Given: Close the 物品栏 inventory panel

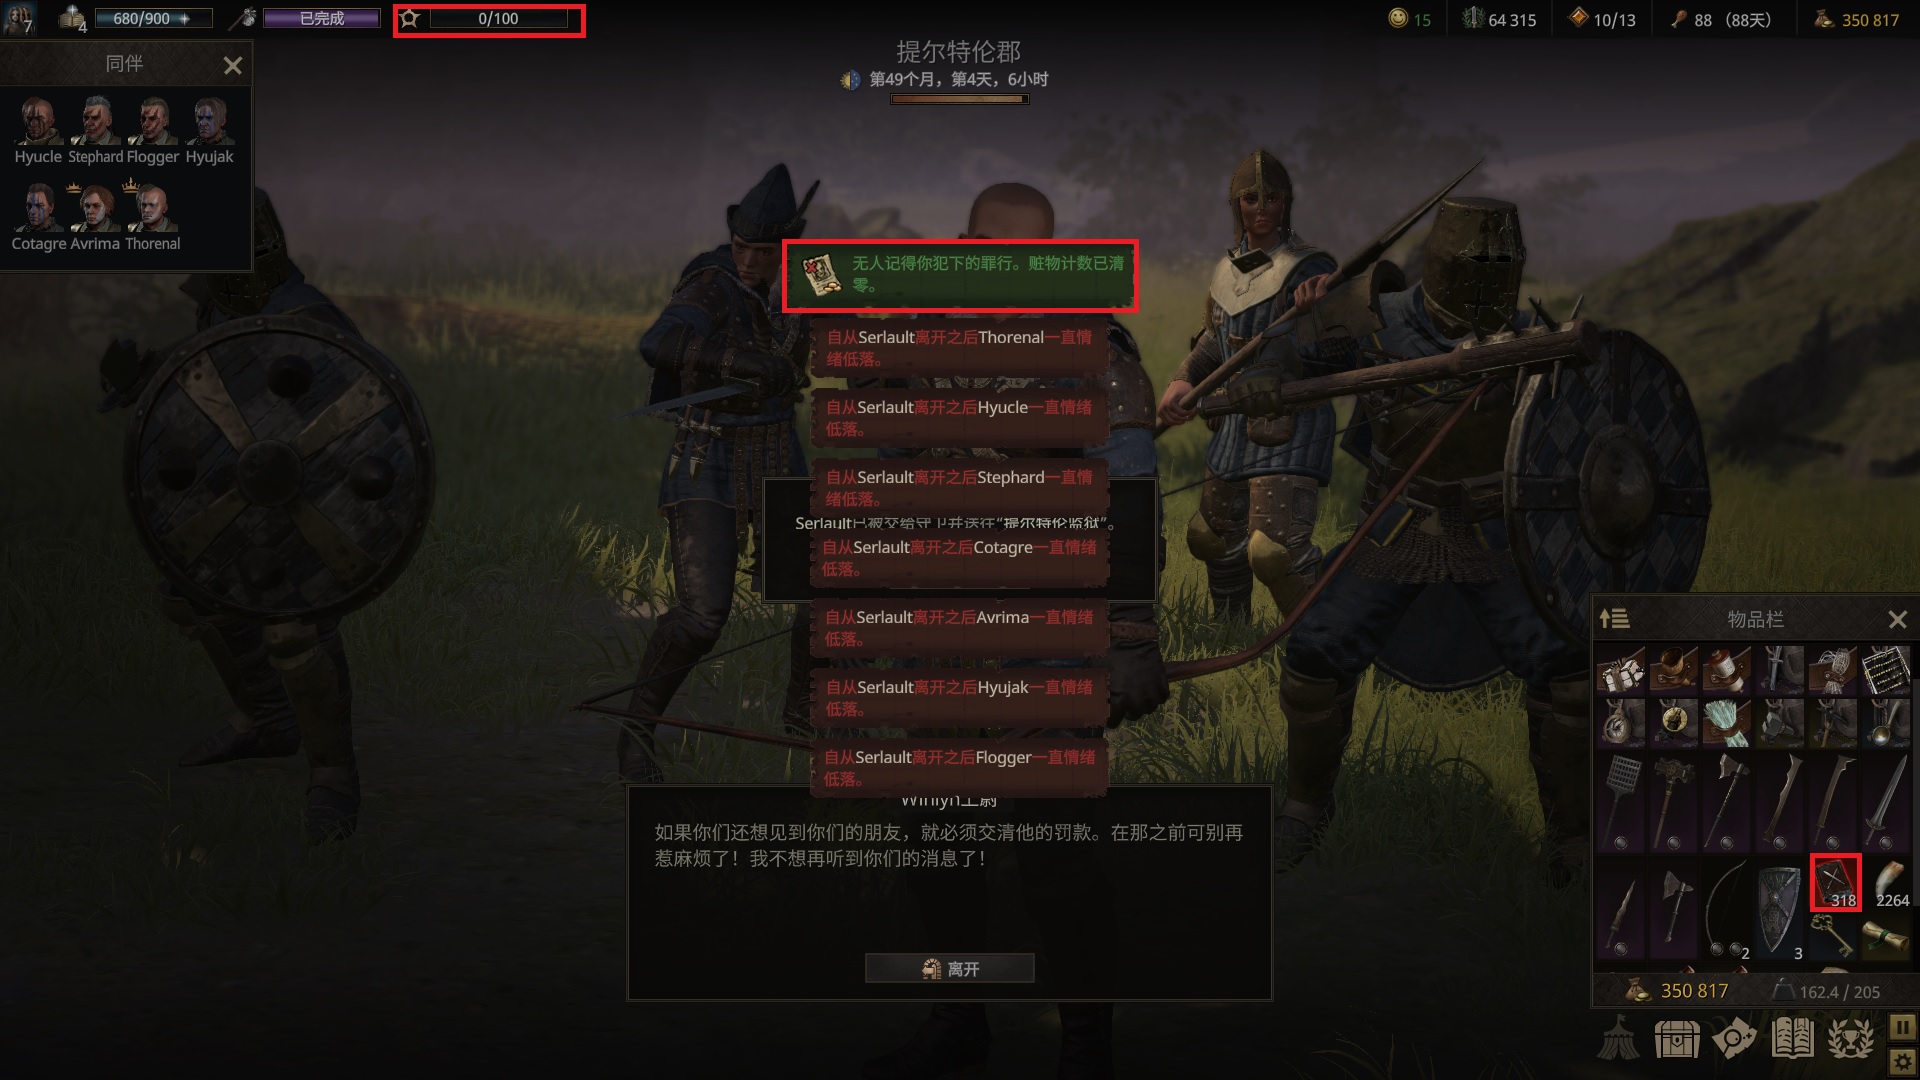Looking at the screenshot, I should pyautogui.click(x=1897, y=620).
